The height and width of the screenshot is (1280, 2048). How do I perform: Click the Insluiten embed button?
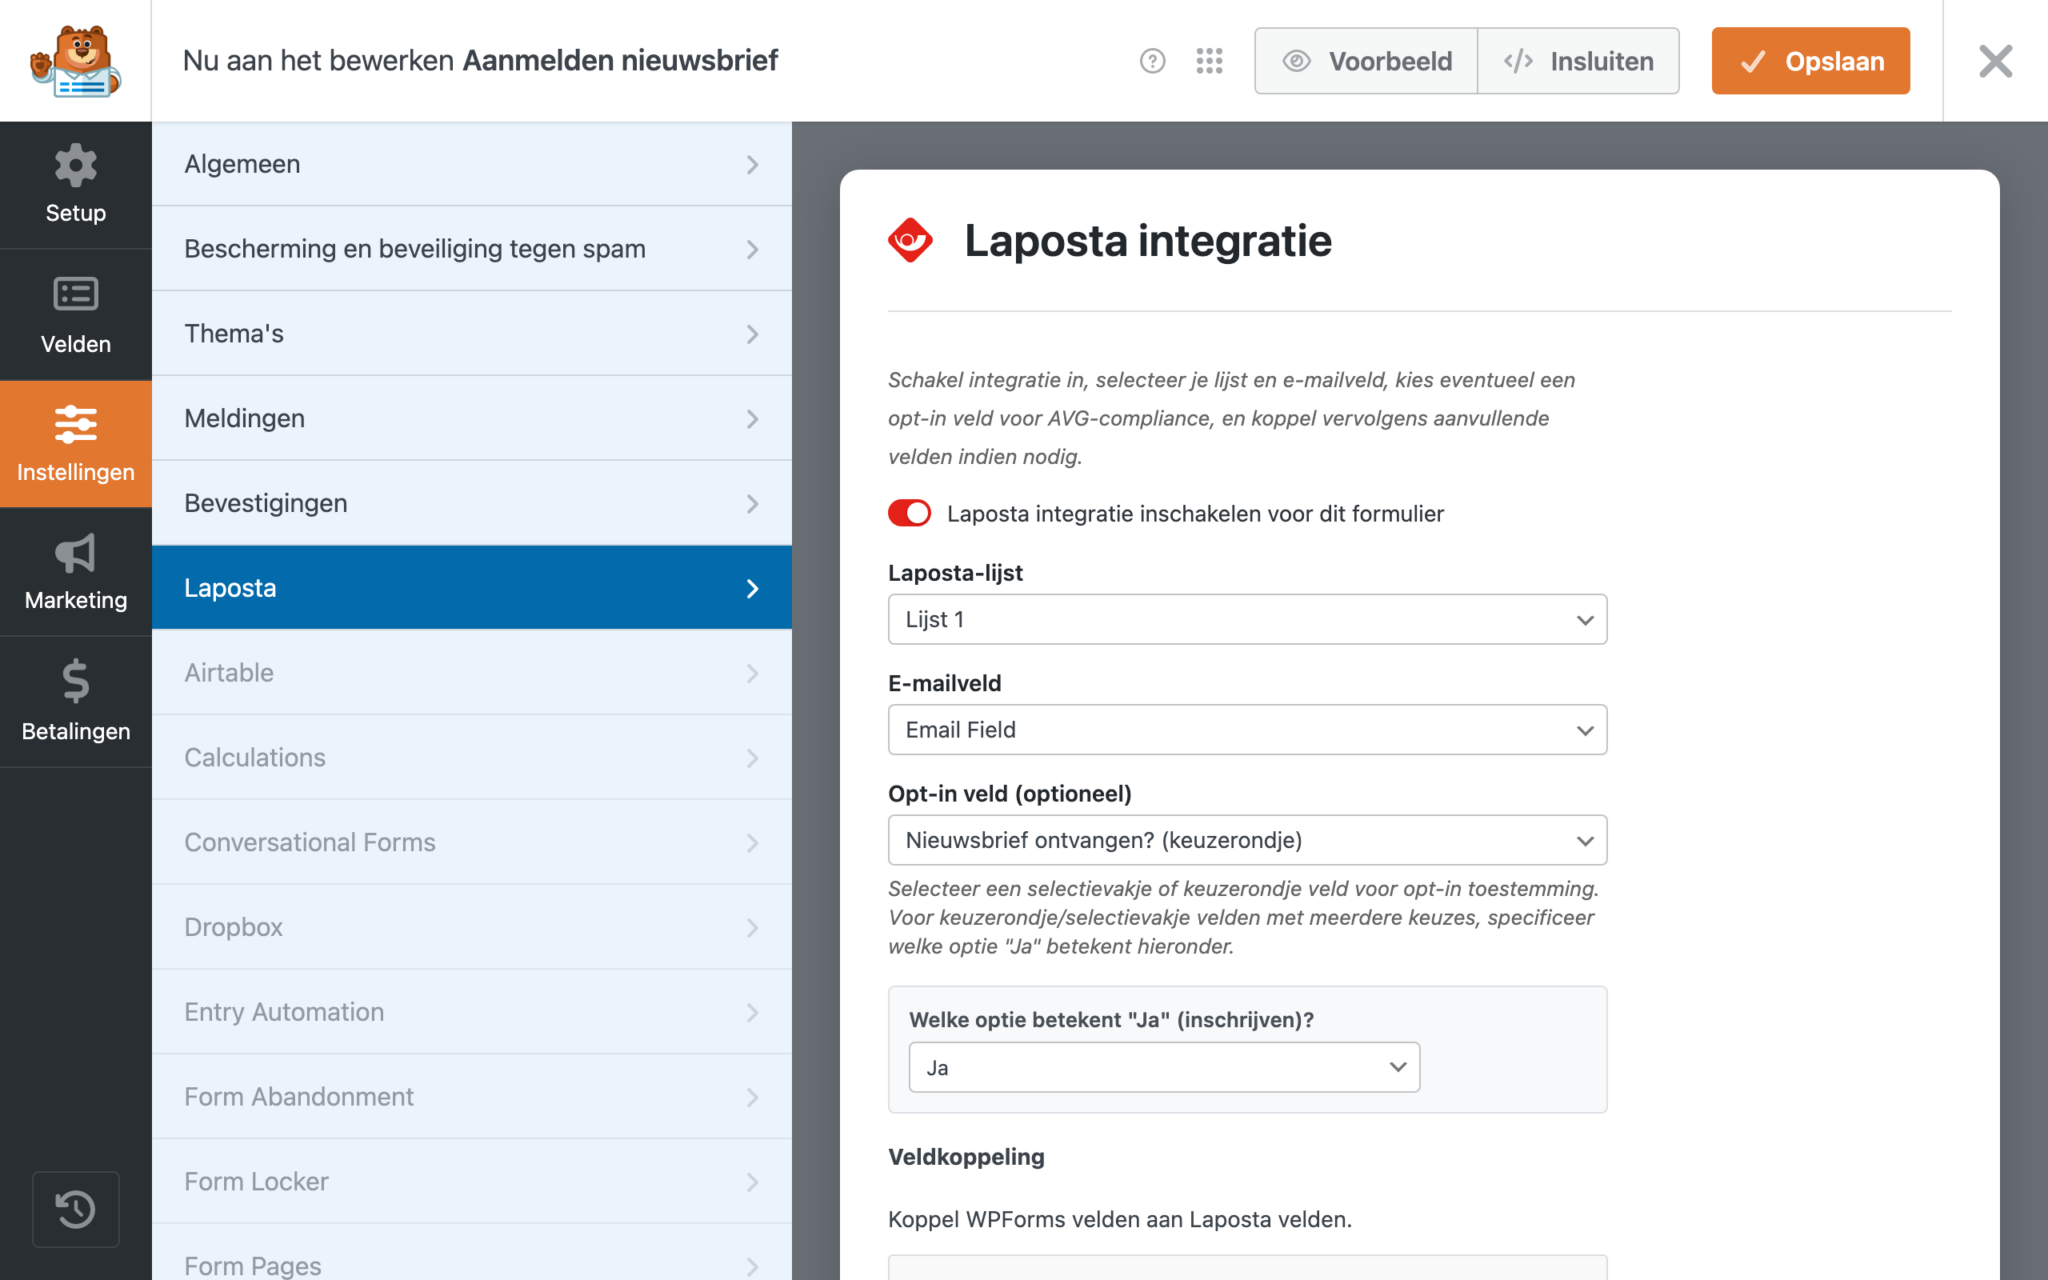coord(1578,61)
